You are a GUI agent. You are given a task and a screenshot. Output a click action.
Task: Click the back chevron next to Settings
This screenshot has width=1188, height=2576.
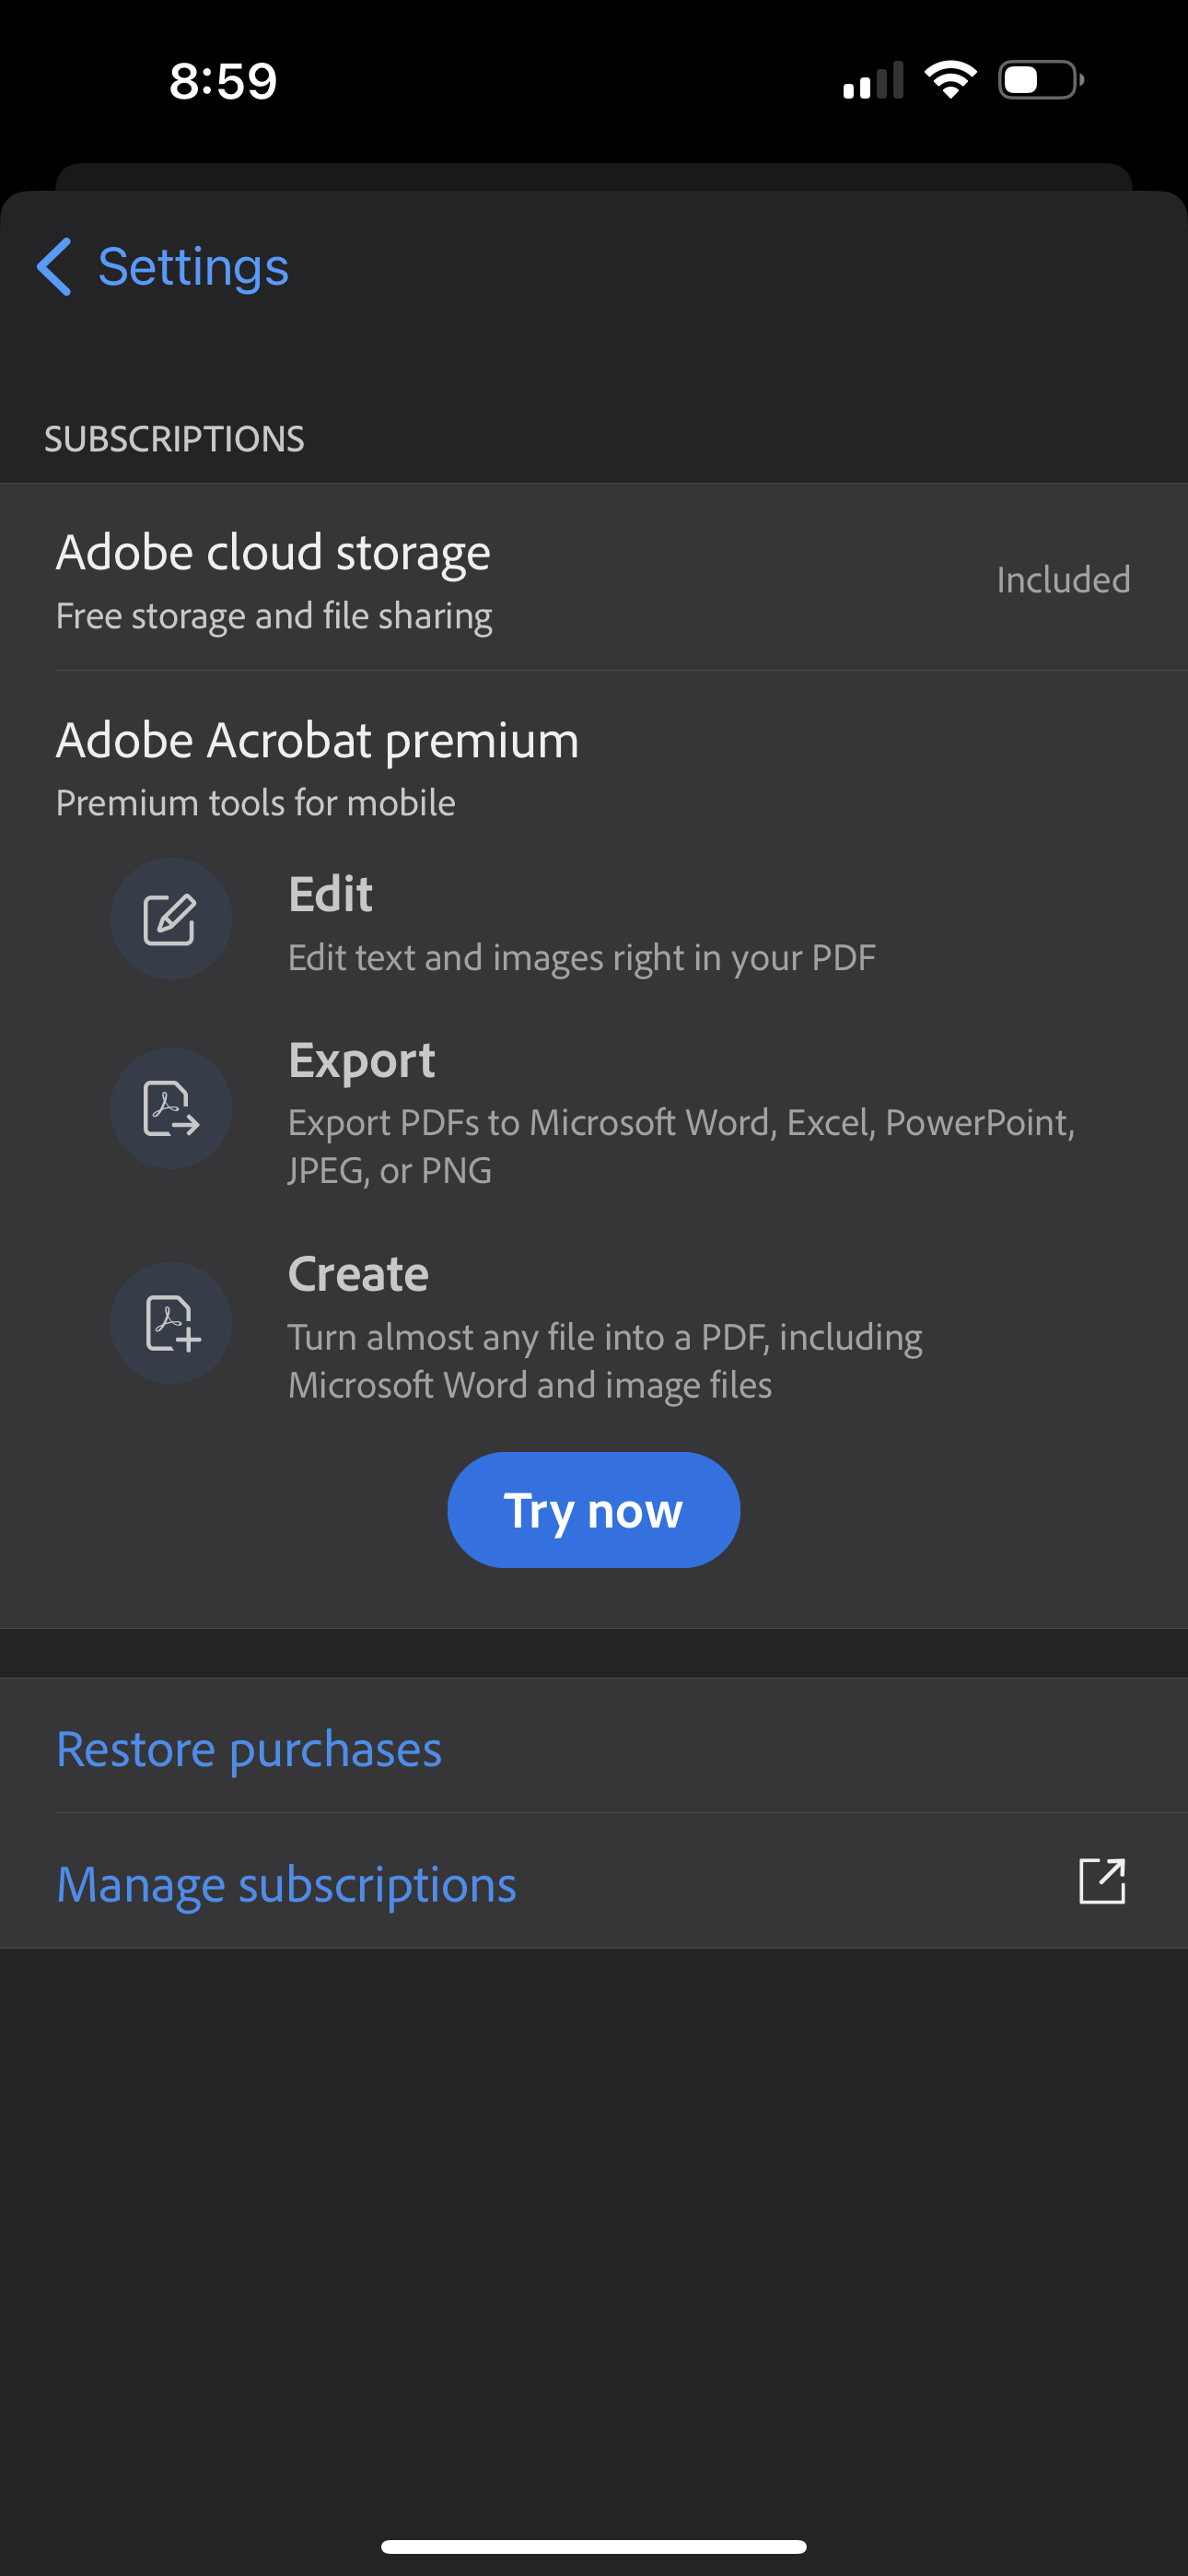coord(53,266)
